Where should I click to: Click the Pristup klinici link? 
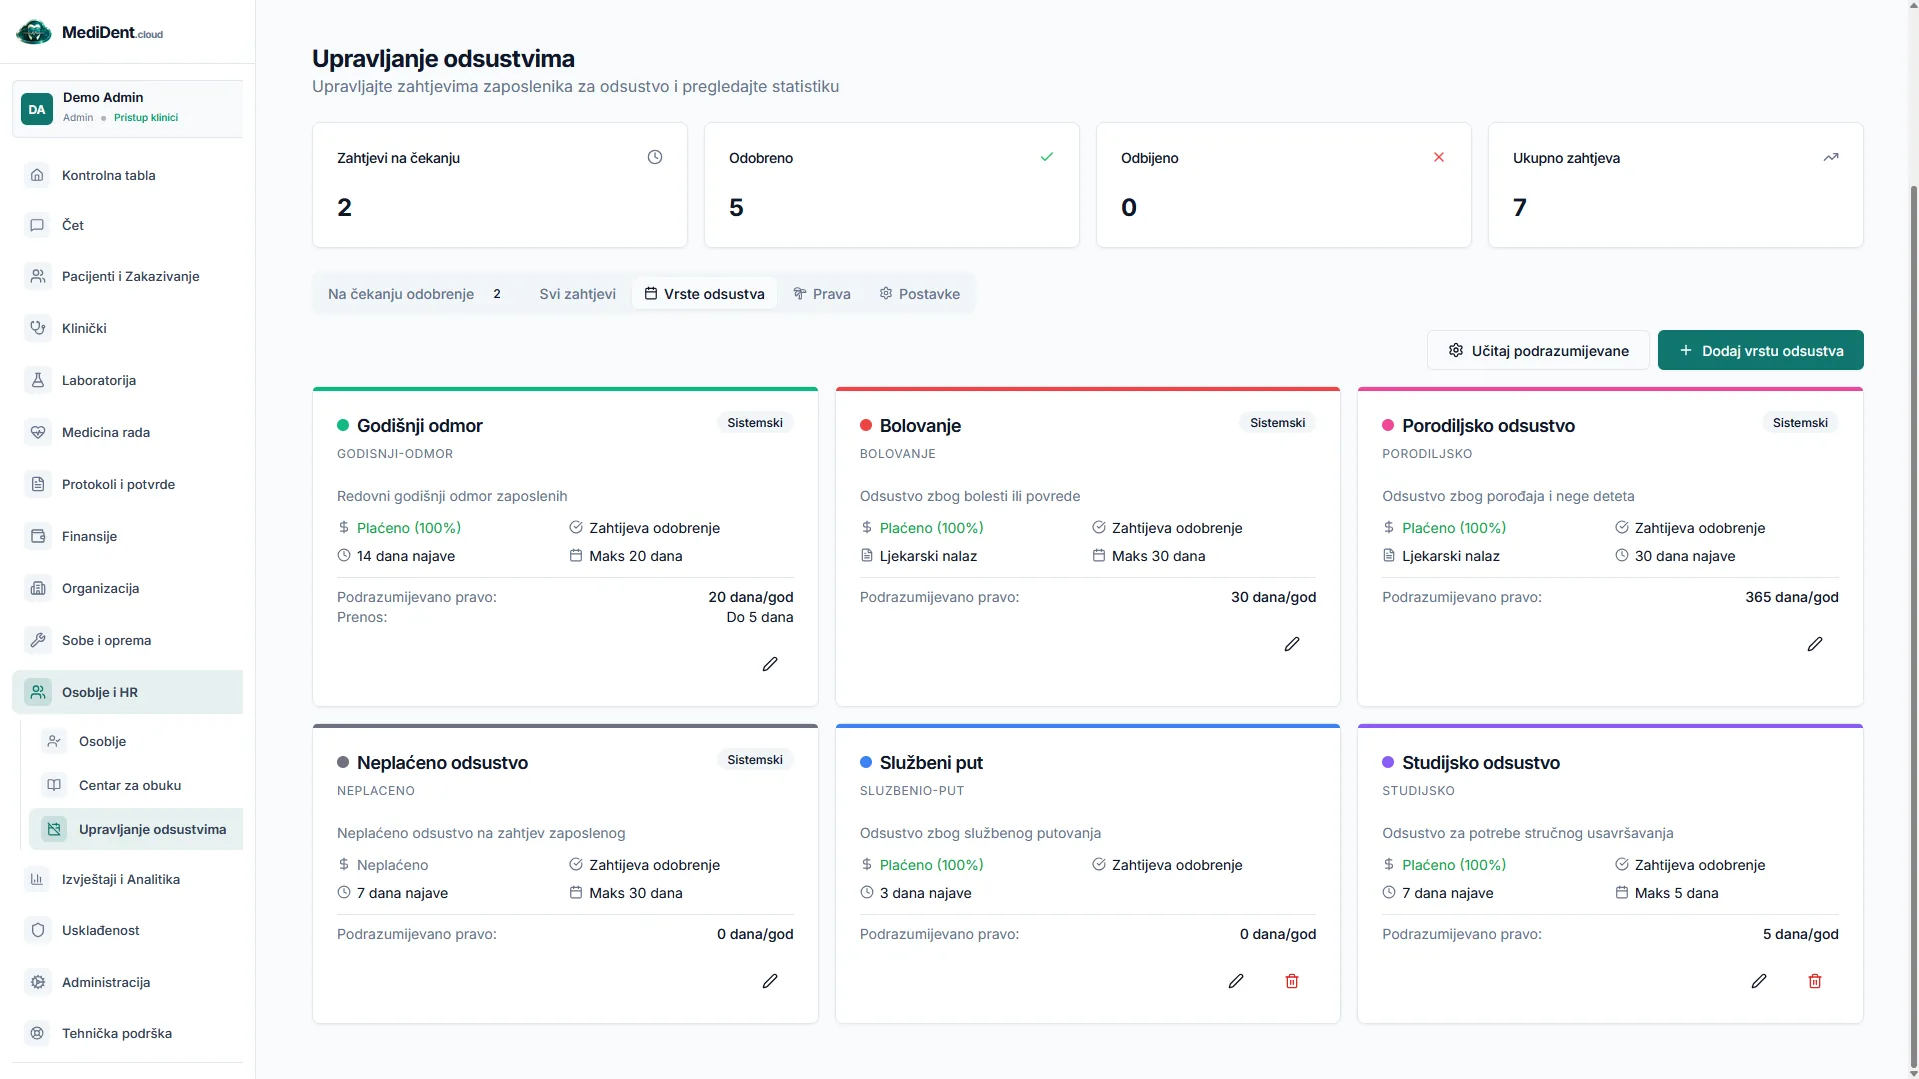coord(146,117)
